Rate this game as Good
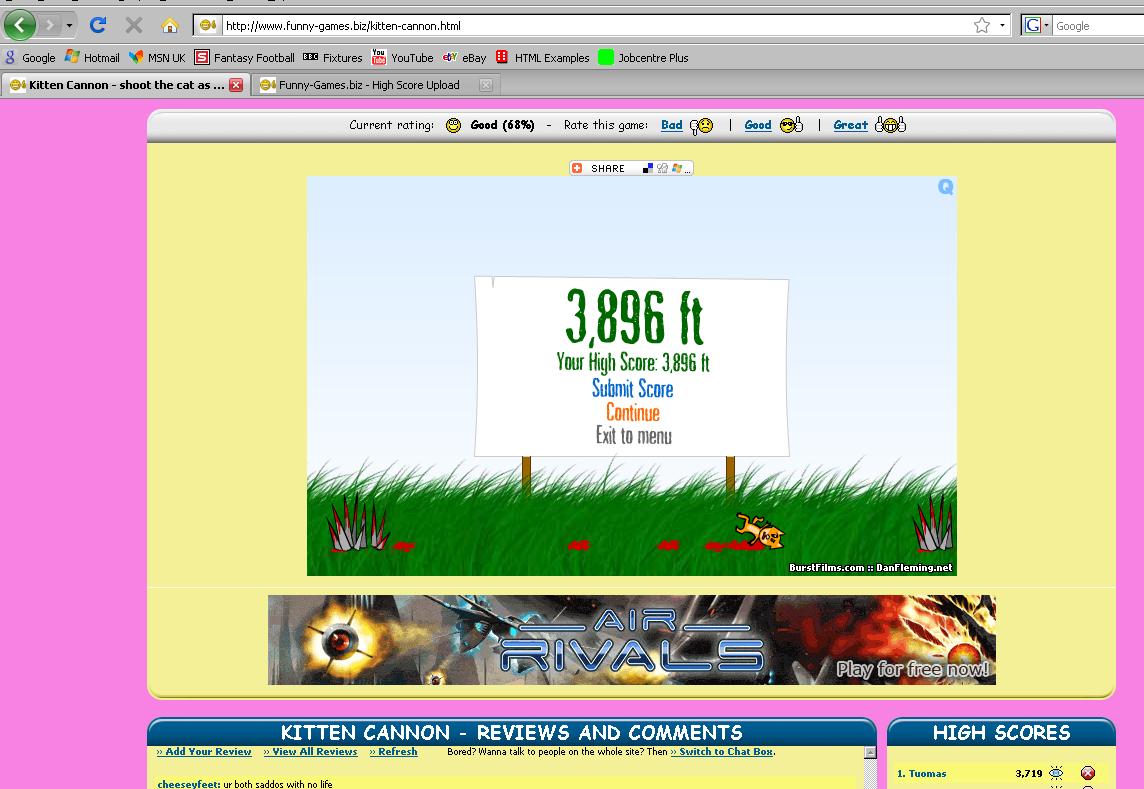Viewport: 1144px width, 789px height. 757,125
